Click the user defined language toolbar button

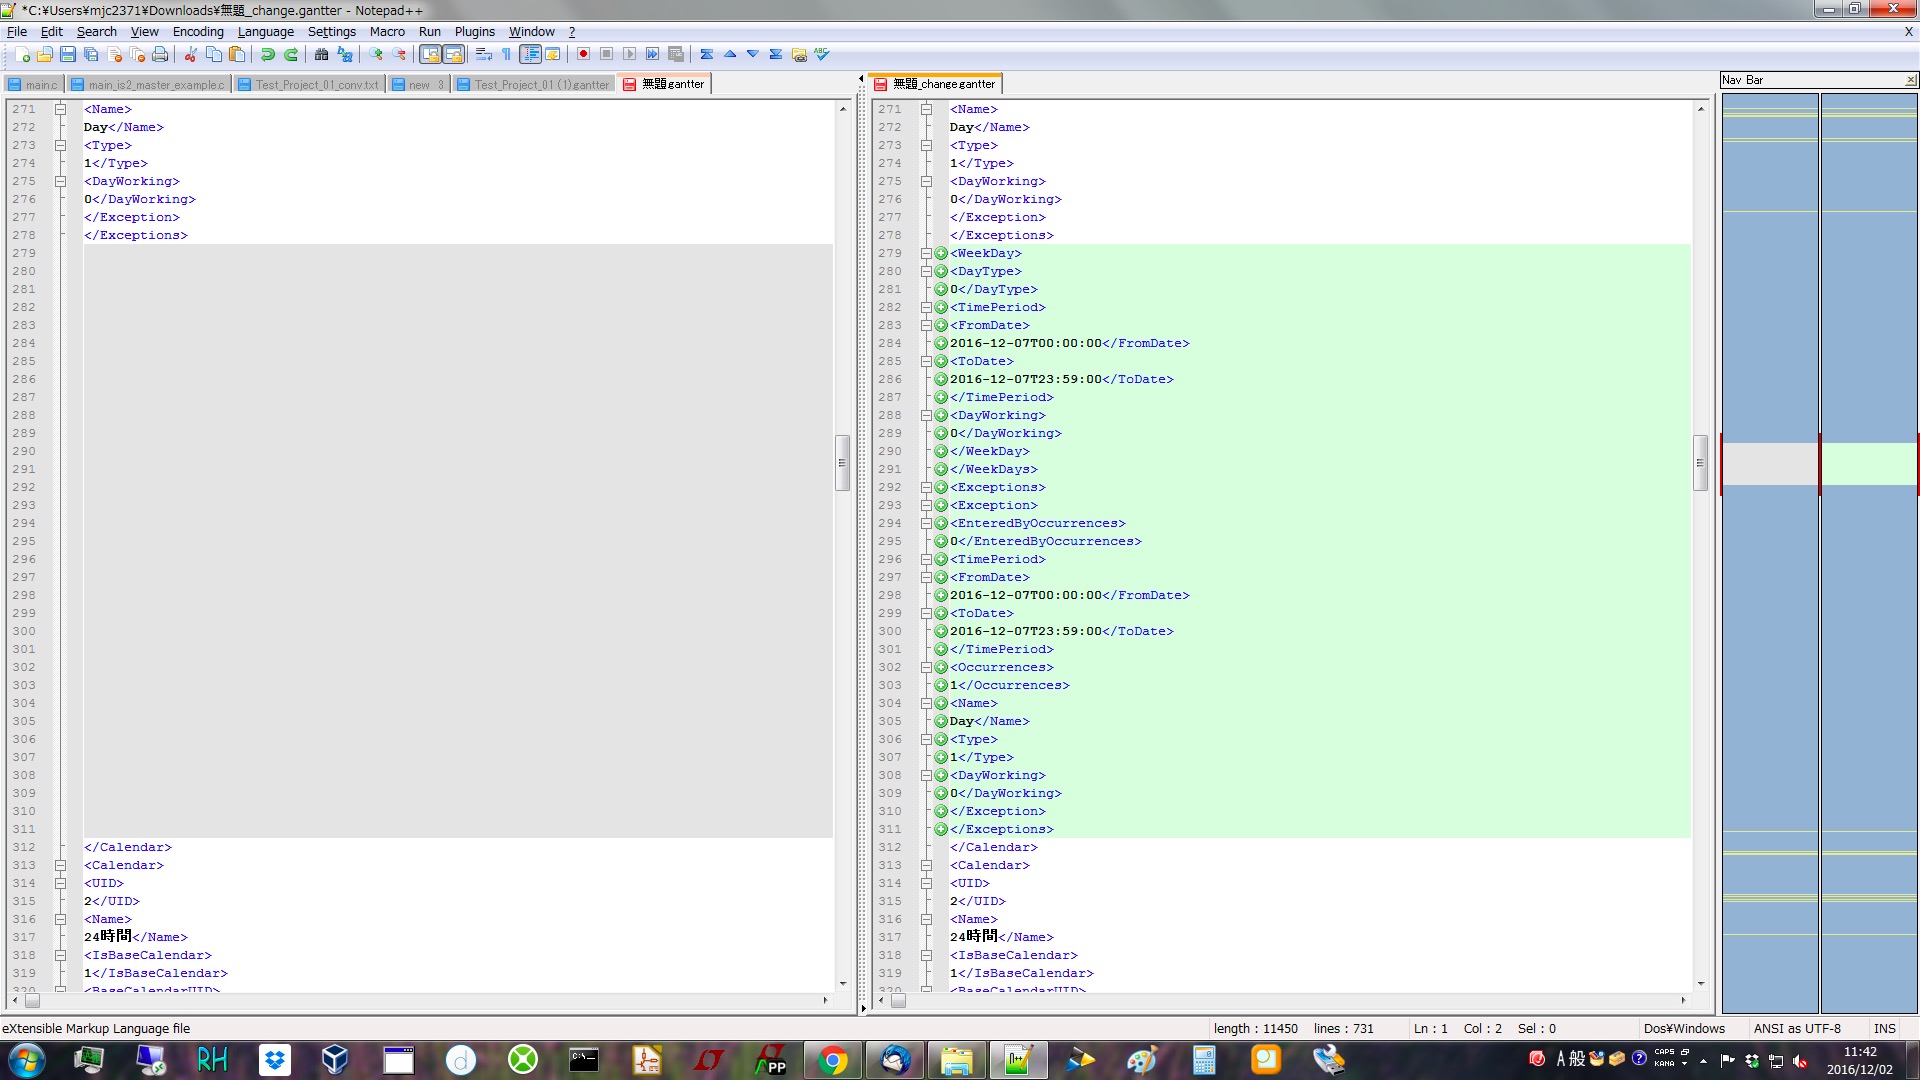click(553, 54)
